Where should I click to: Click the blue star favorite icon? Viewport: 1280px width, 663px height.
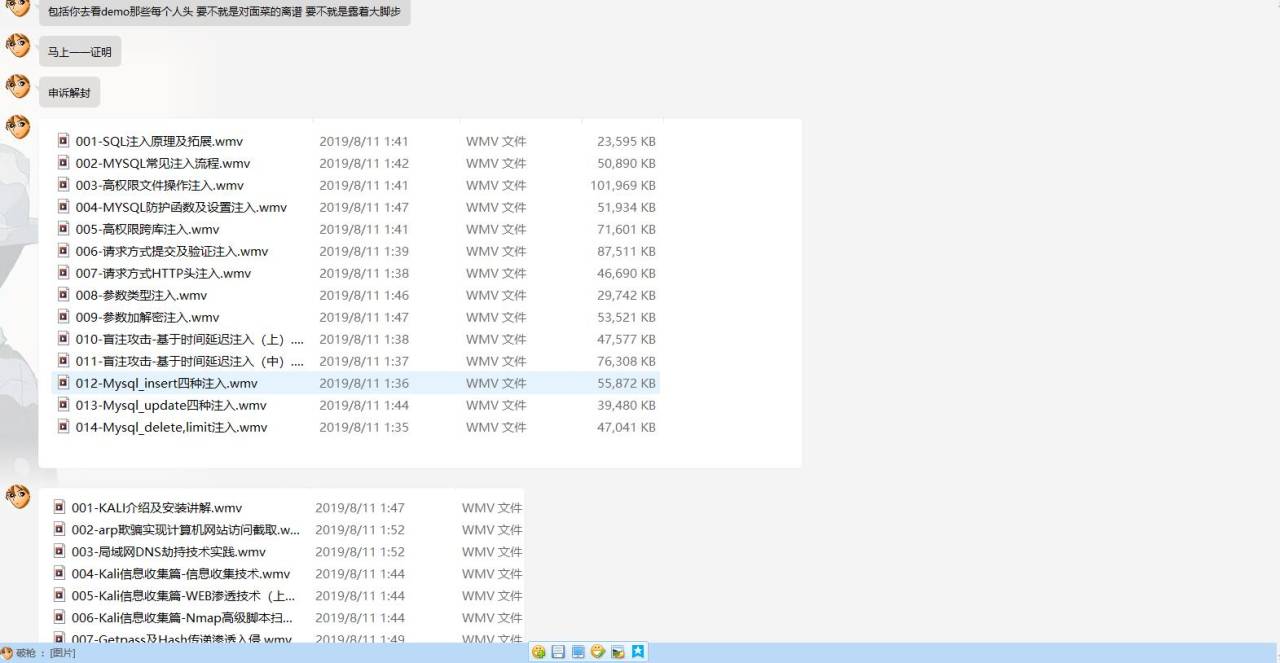[638, 652]
